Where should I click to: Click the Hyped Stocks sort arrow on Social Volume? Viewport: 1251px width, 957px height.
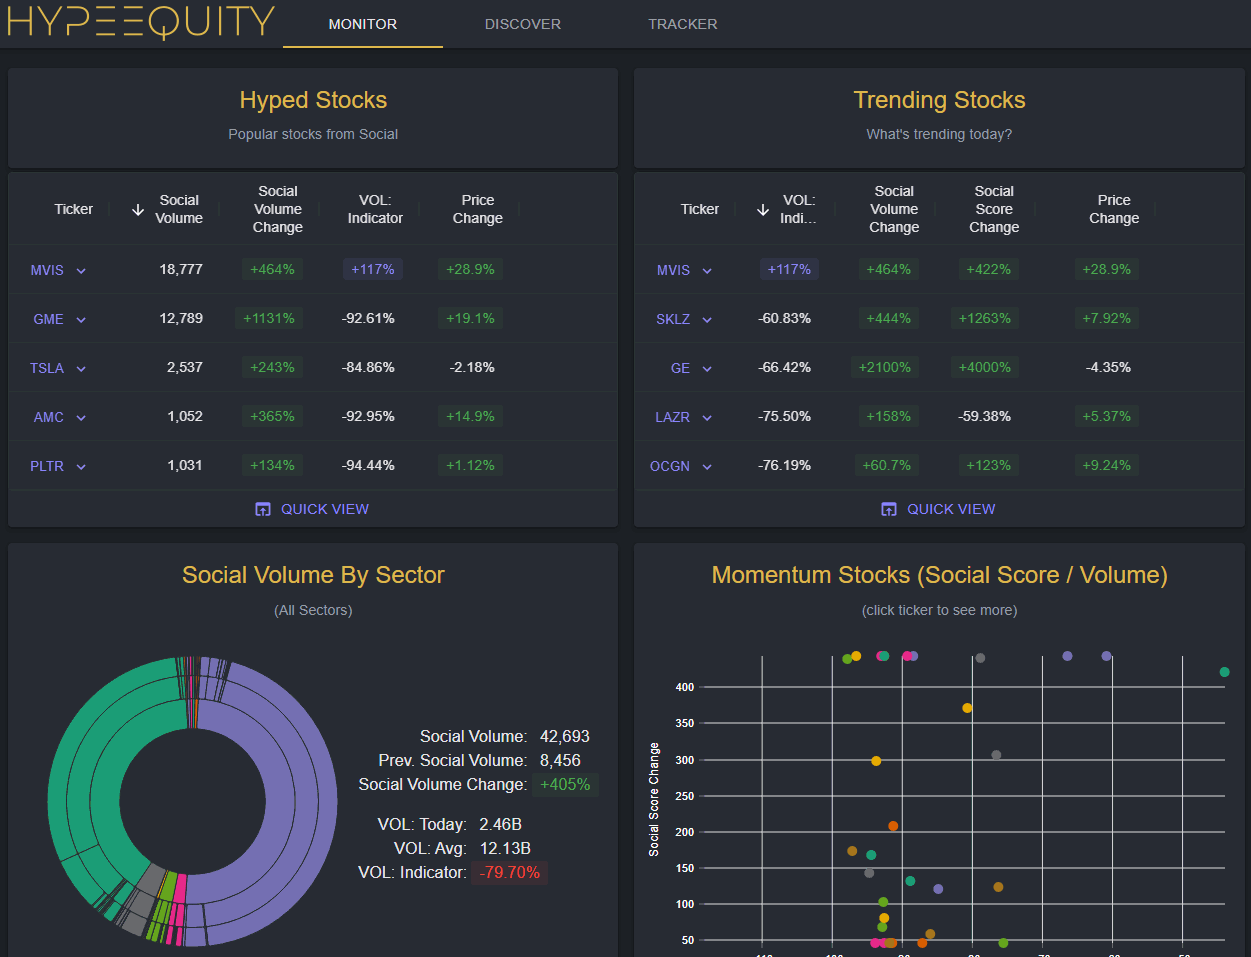(x=138, y=209)
